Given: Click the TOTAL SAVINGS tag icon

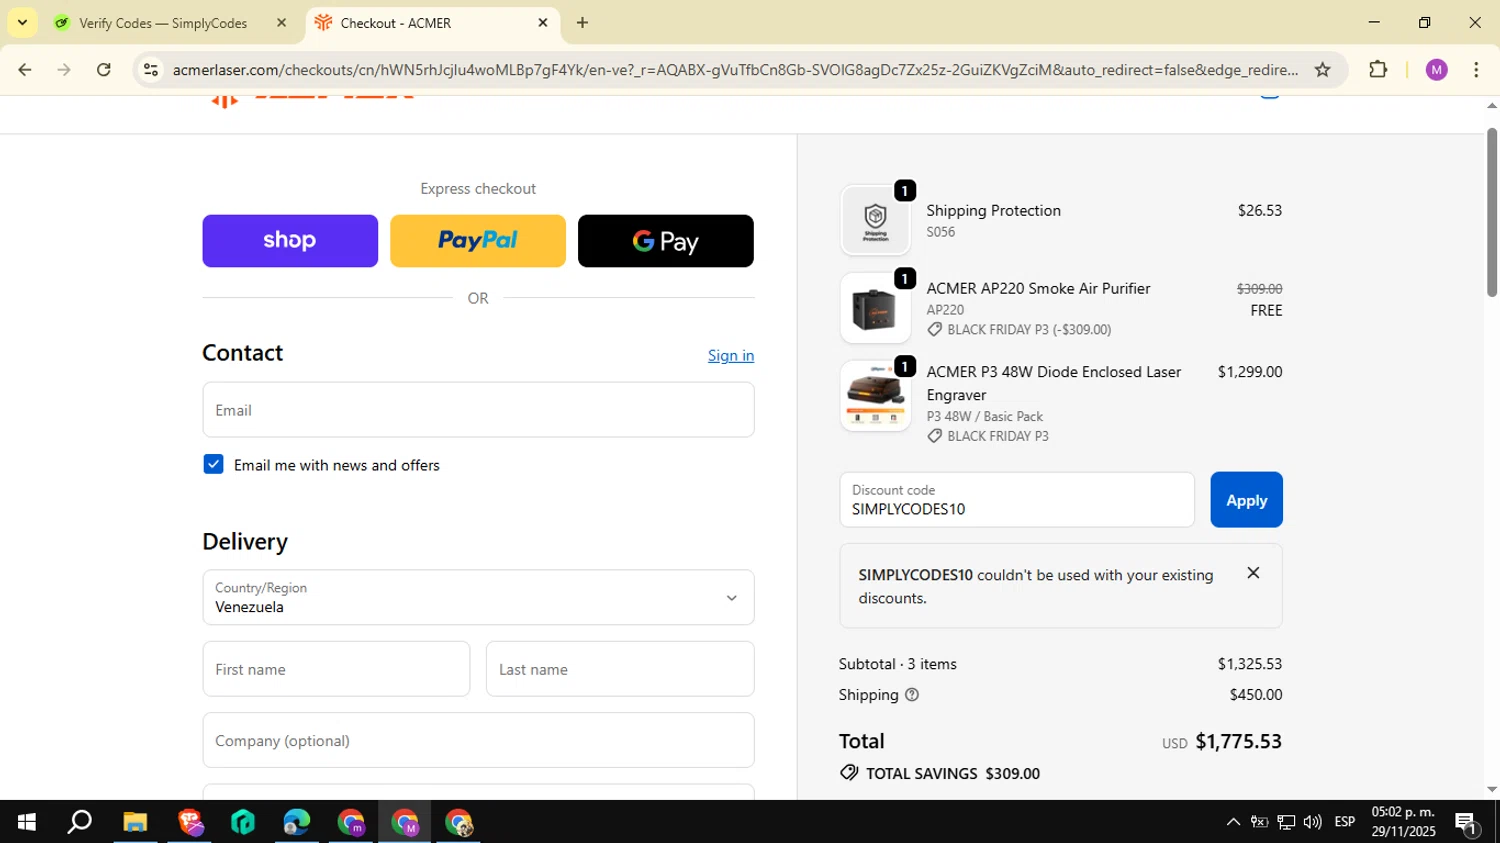Looking at the screenshot, I should tap(849, 773).
